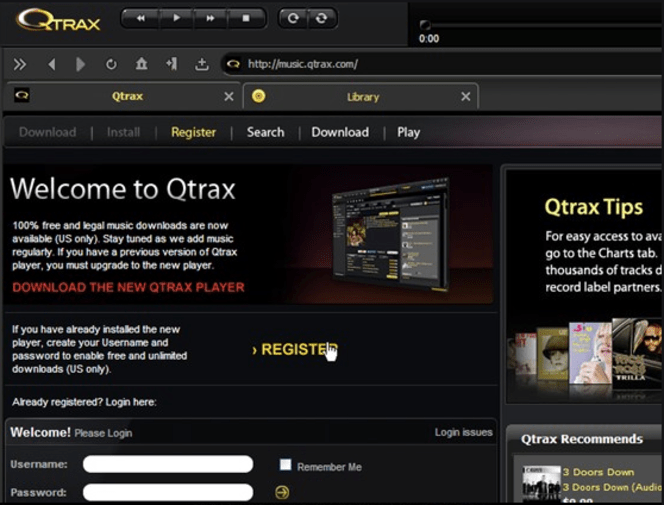Reload the page with refresh icon
This screenshot has width=664, height=505.
pos(111,64)
